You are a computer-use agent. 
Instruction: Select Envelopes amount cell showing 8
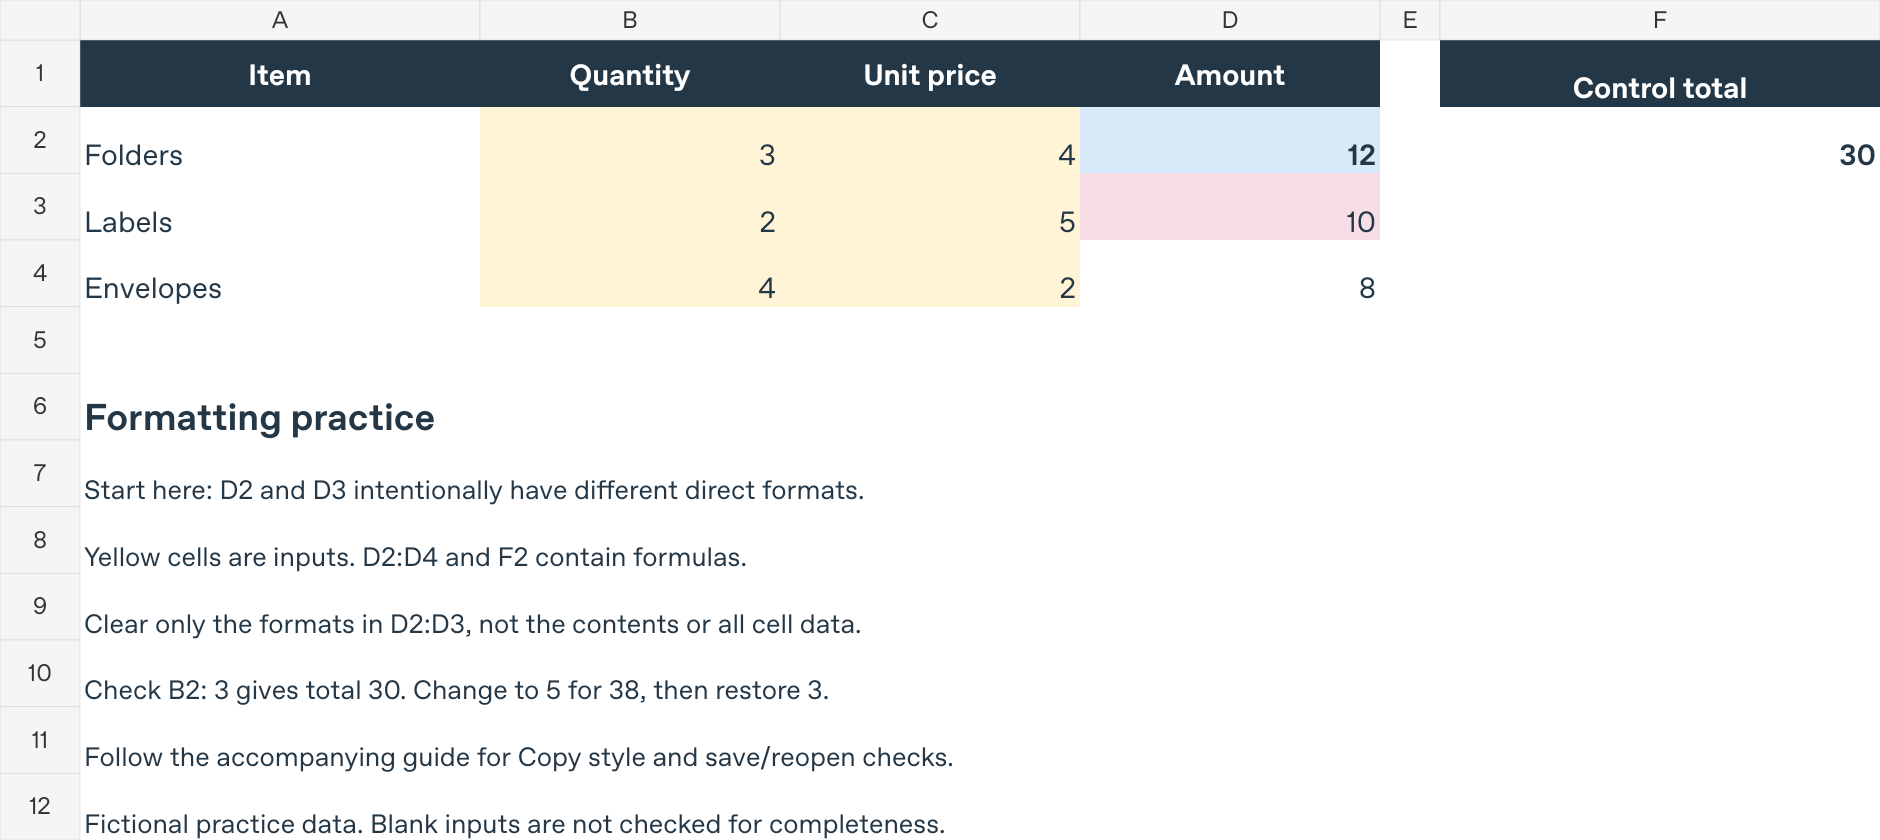(x=1230, y=274)
